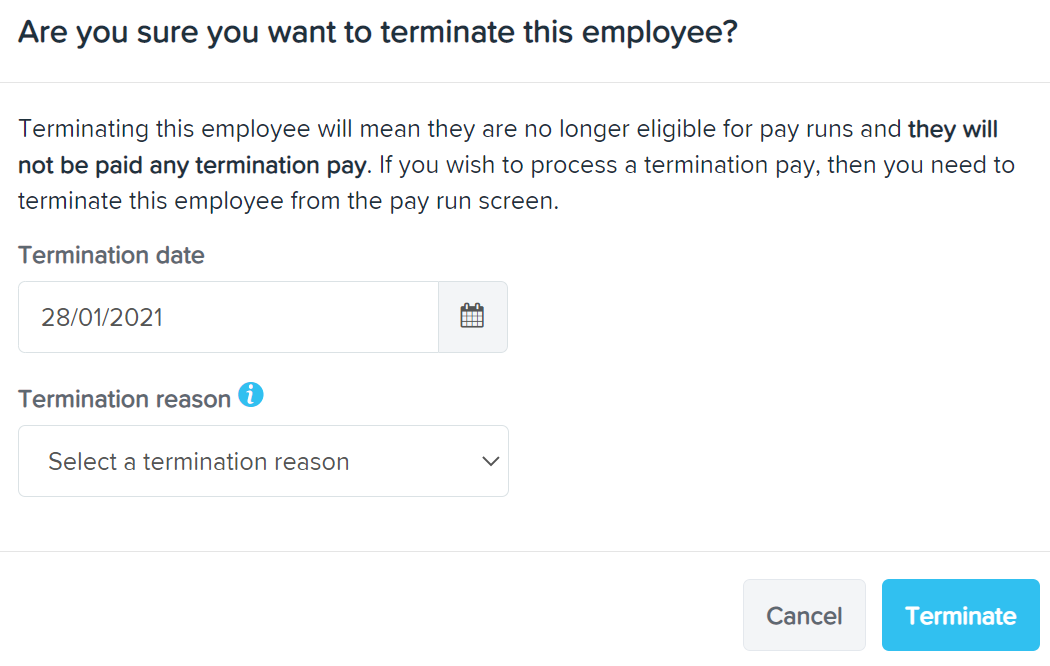Click the dialog heading about terminating employee

(x=378, y=32)
